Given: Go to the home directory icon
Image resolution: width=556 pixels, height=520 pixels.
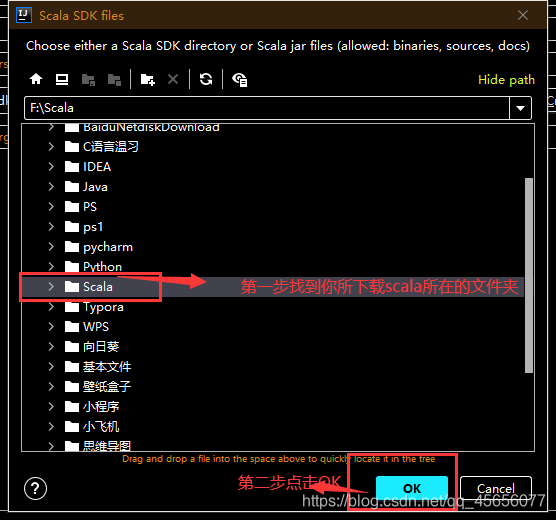Looking at the screenshot, I should pyautogui.click(x=36, y=79).
